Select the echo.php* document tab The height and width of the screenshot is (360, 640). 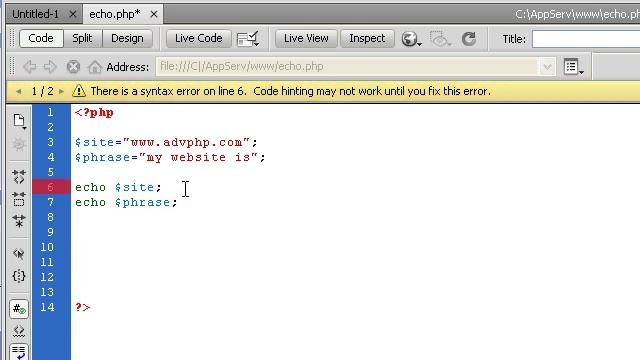point(114,14)
